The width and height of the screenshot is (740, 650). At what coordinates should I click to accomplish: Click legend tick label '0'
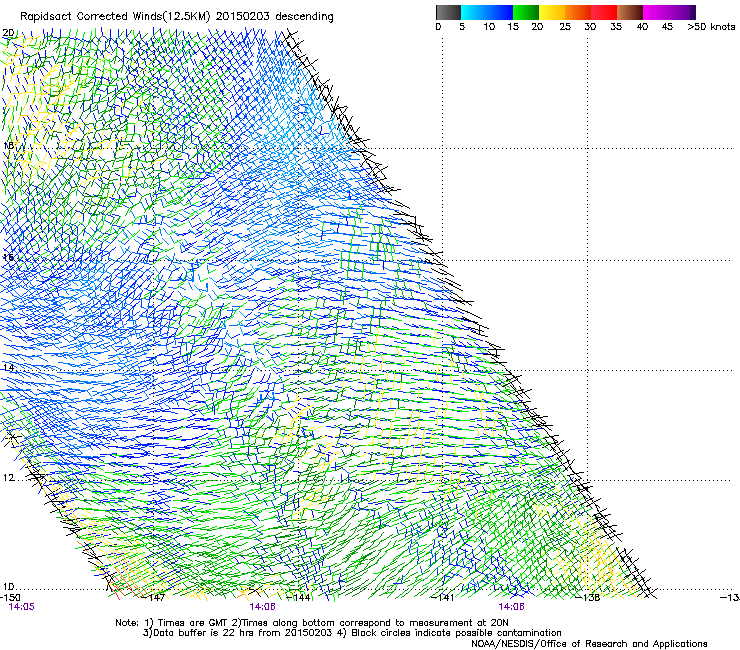[438, 27]
